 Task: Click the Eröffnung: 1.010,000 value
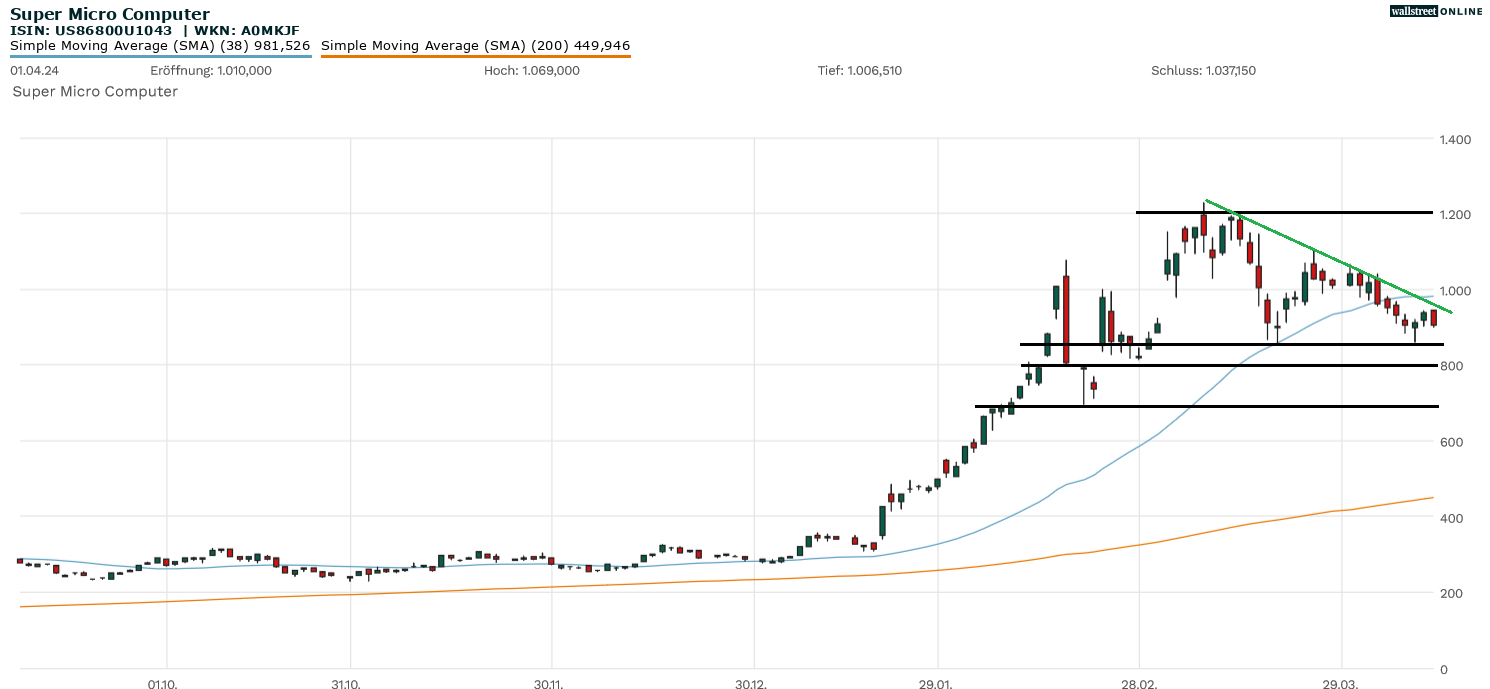point(211,71)
